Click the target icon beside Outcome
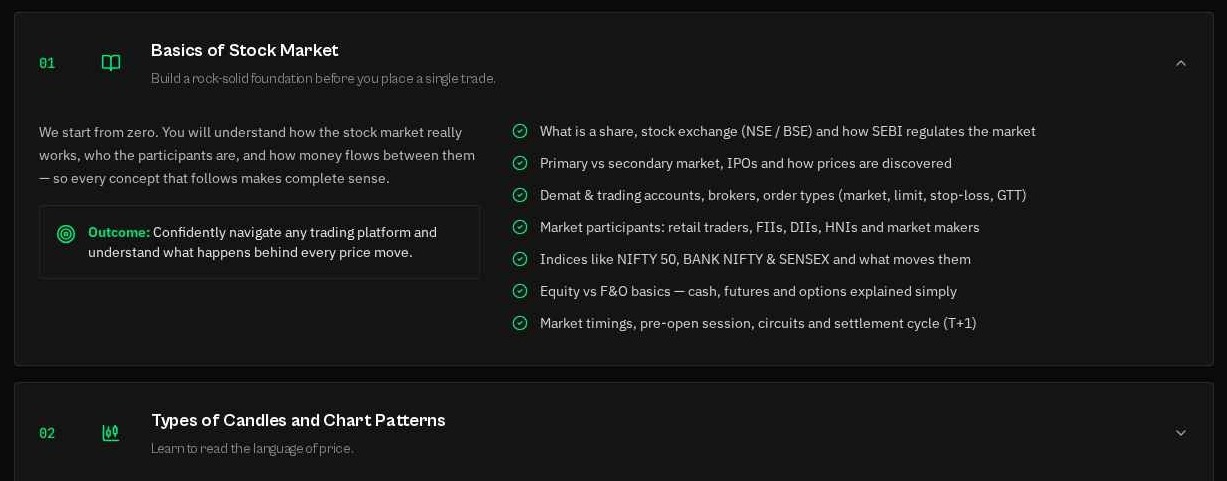 [66, 234]
